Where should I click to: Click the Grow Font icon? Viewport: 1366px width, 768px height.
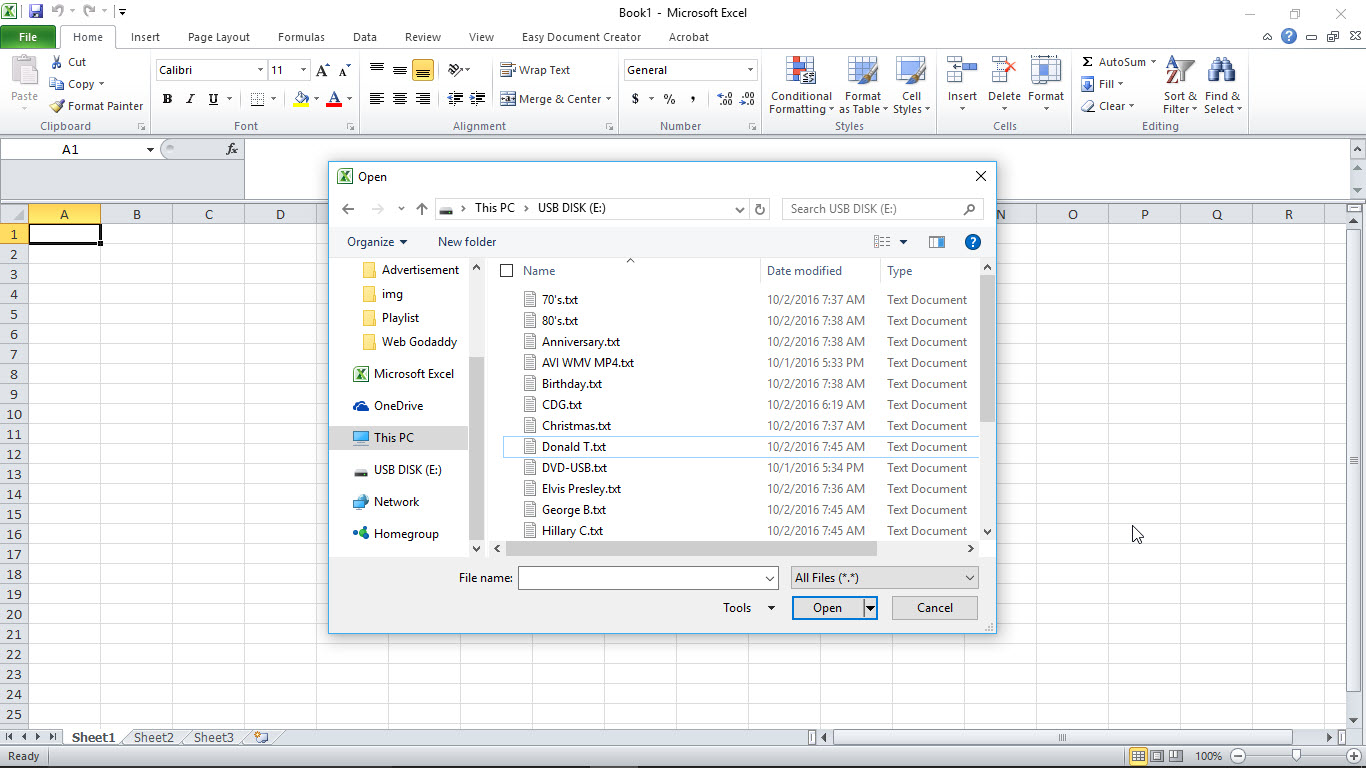pos(322,70)
